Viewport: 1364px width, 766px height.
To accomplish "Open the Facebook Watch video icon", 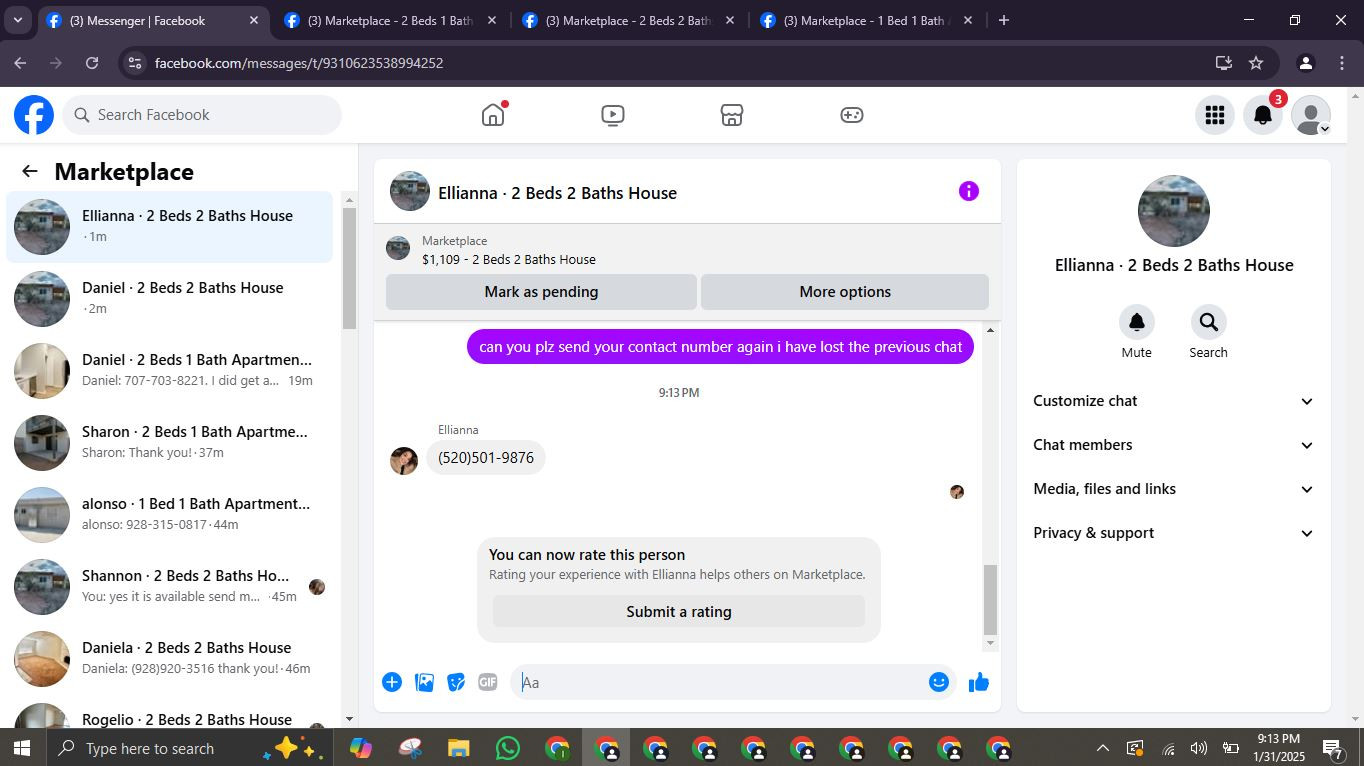I will pos(613,115).
